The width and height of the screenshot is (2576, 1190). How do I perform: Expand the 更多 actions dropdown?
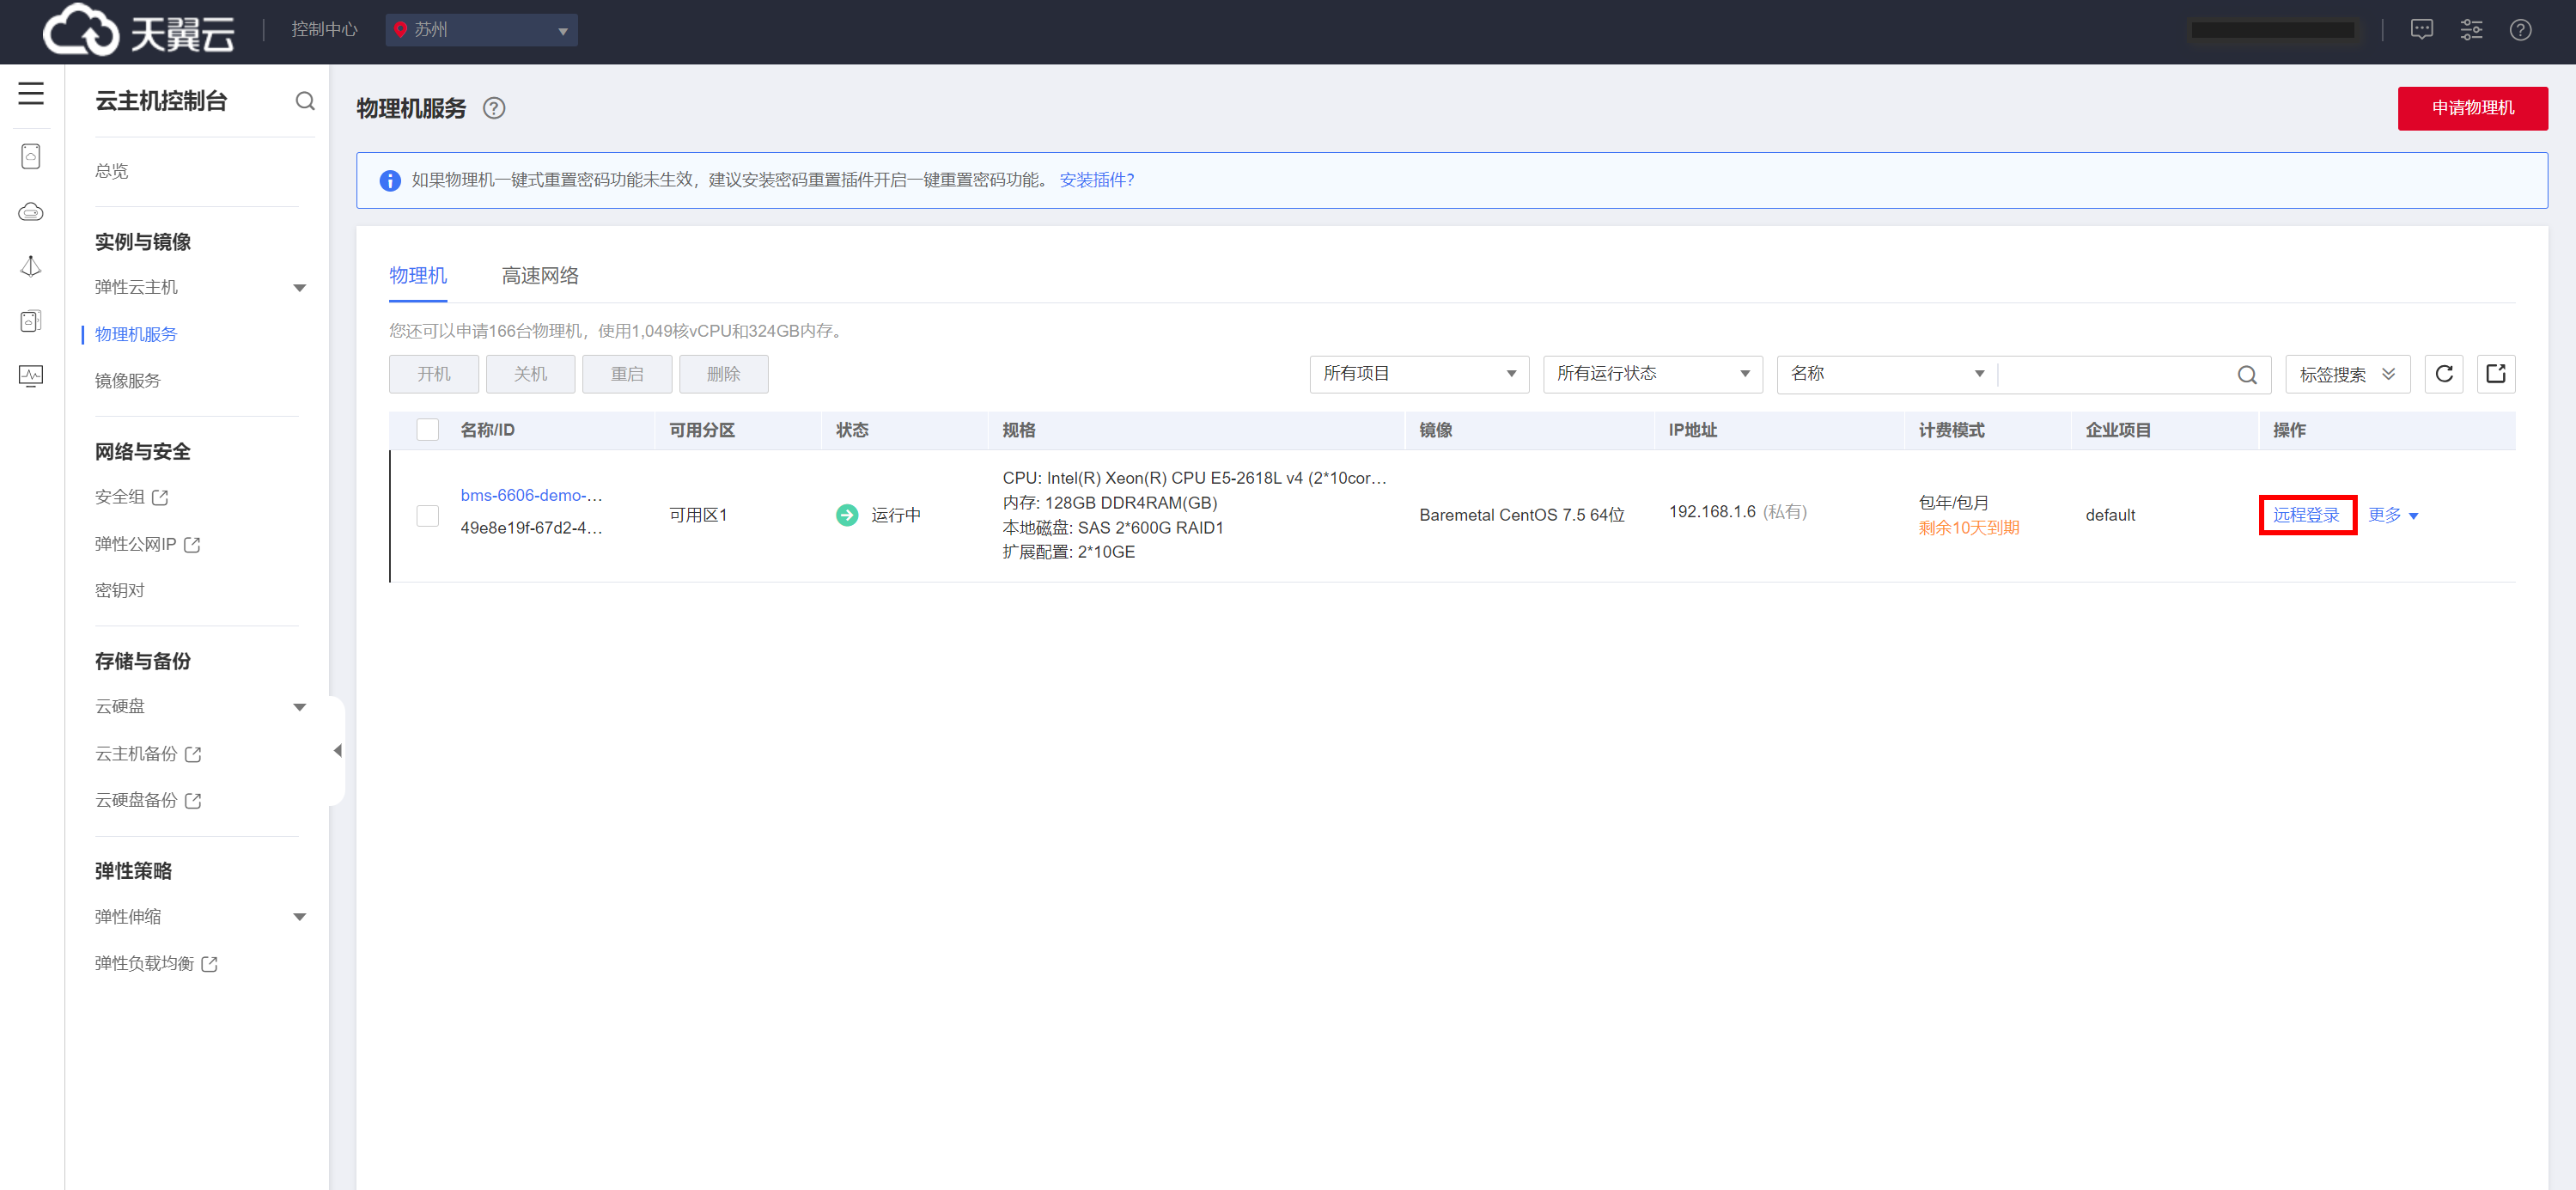click(2392, 515)
